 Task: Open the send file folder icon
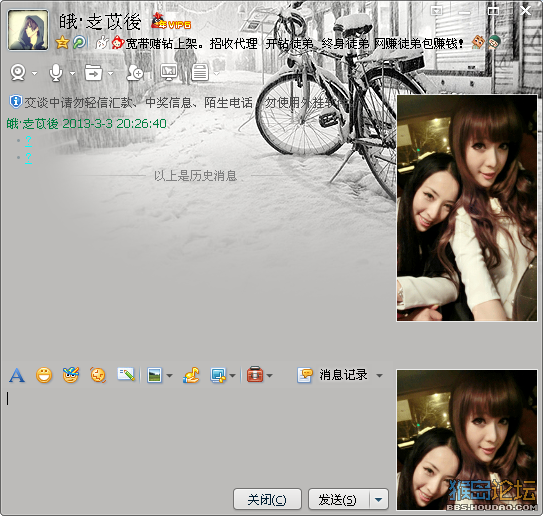[94, 73]
